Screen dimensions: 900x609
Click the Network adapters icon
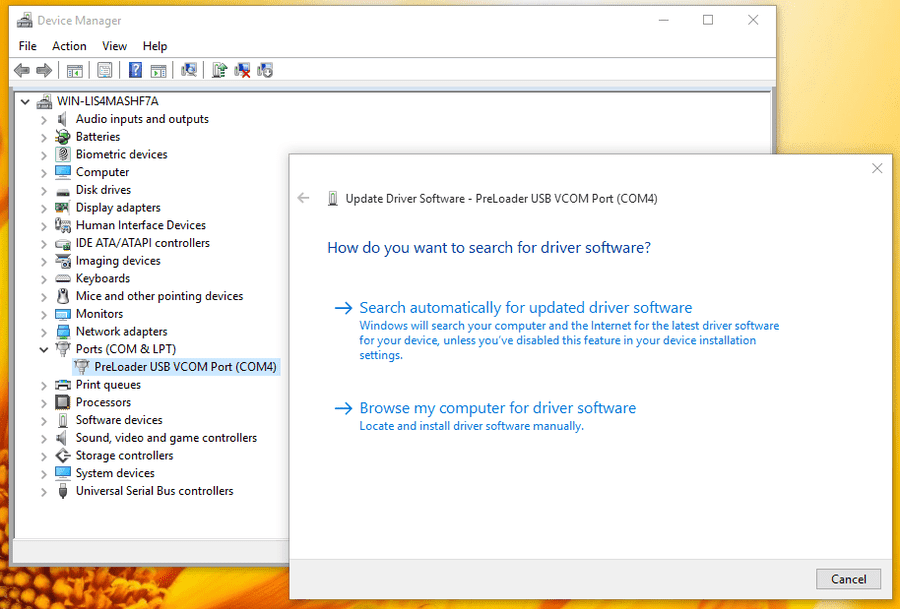[63, 332]
